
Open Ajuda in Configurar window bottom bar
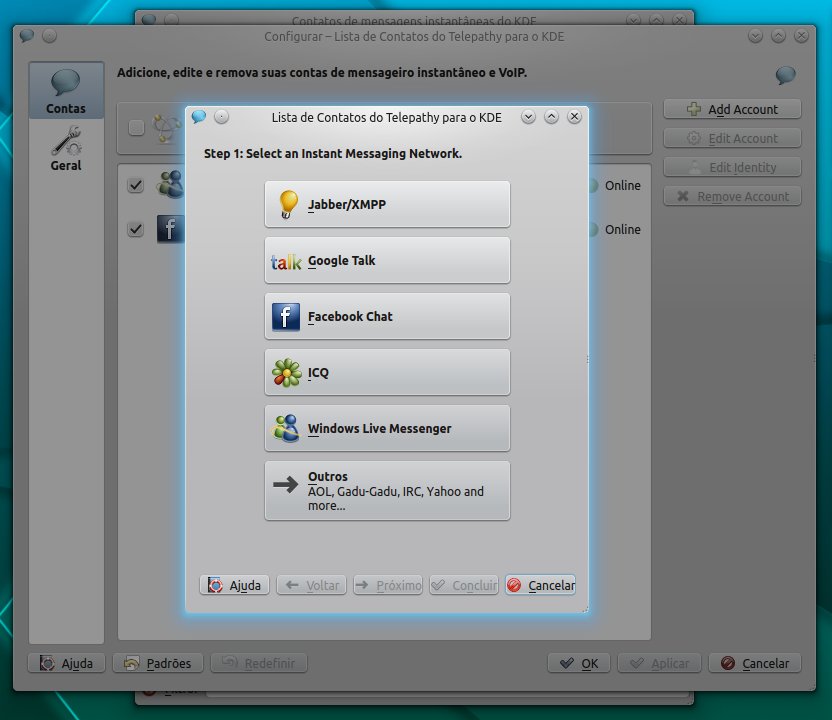click(x=66, y=663)
